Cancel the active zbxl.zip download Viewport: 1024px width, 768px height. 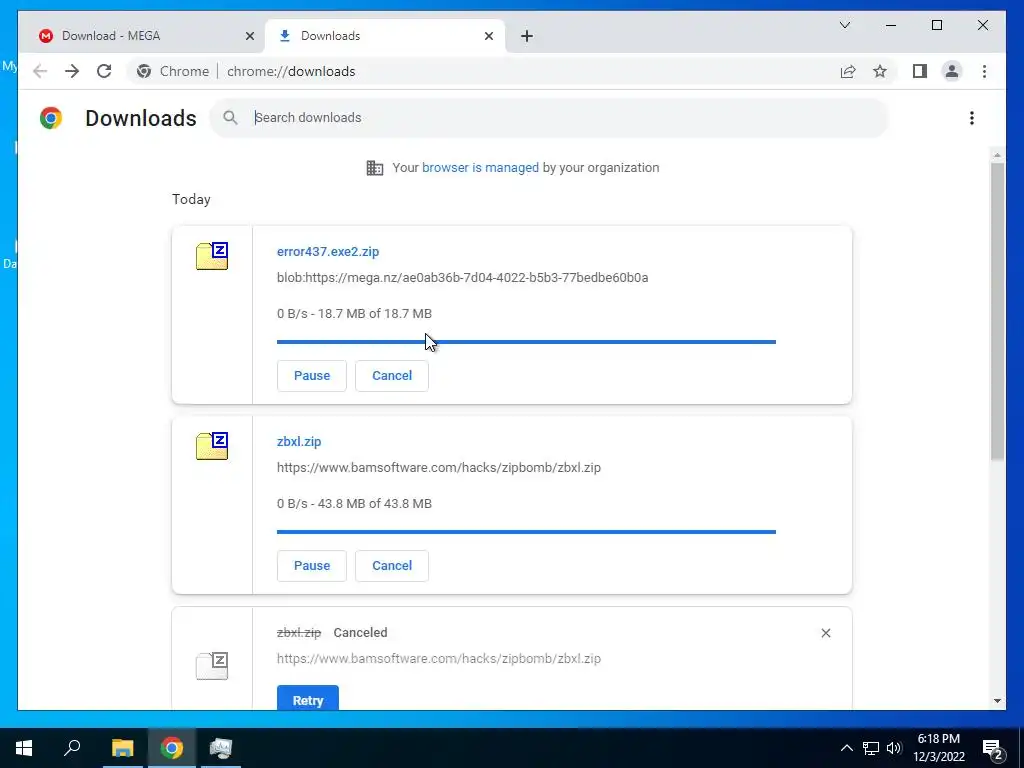click(392, 566)
